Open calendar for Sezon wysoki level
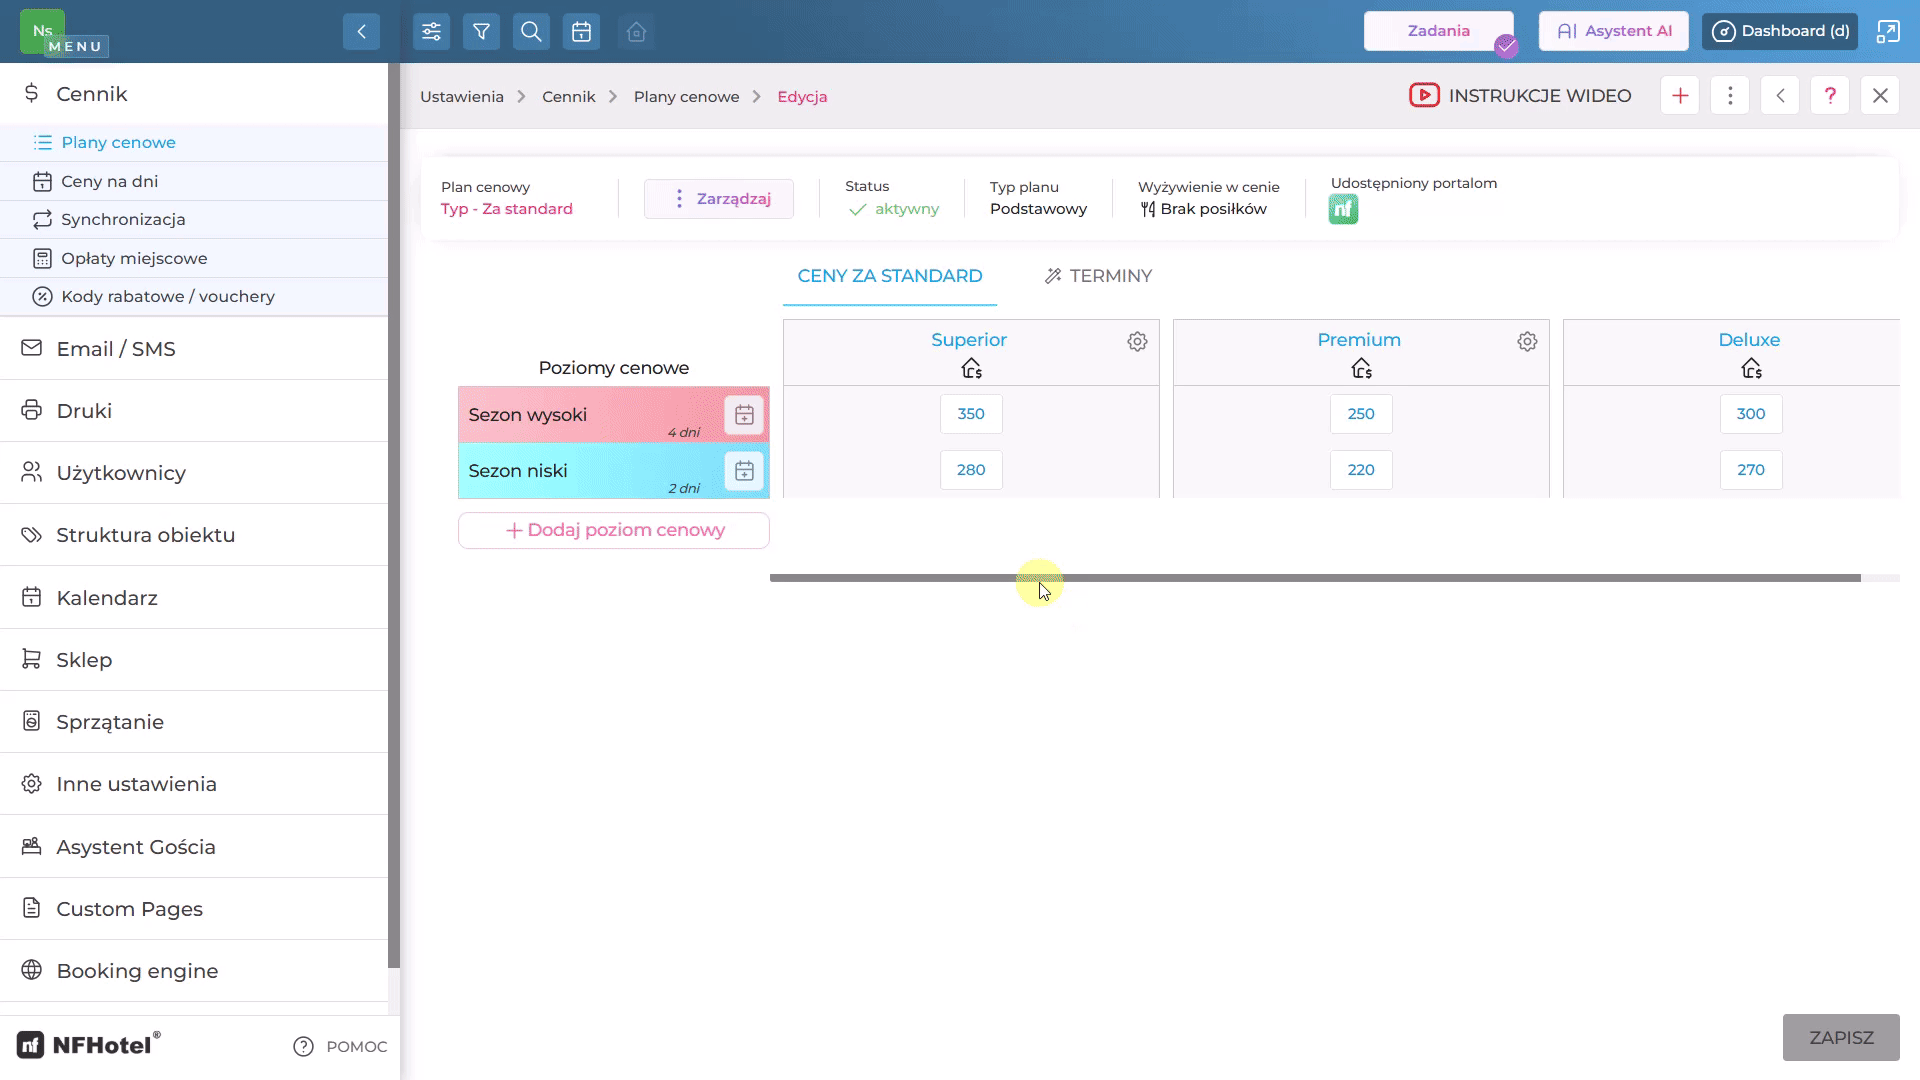Image resolution: width=1920 pixels, height=1080 pixels. (744, 415)
